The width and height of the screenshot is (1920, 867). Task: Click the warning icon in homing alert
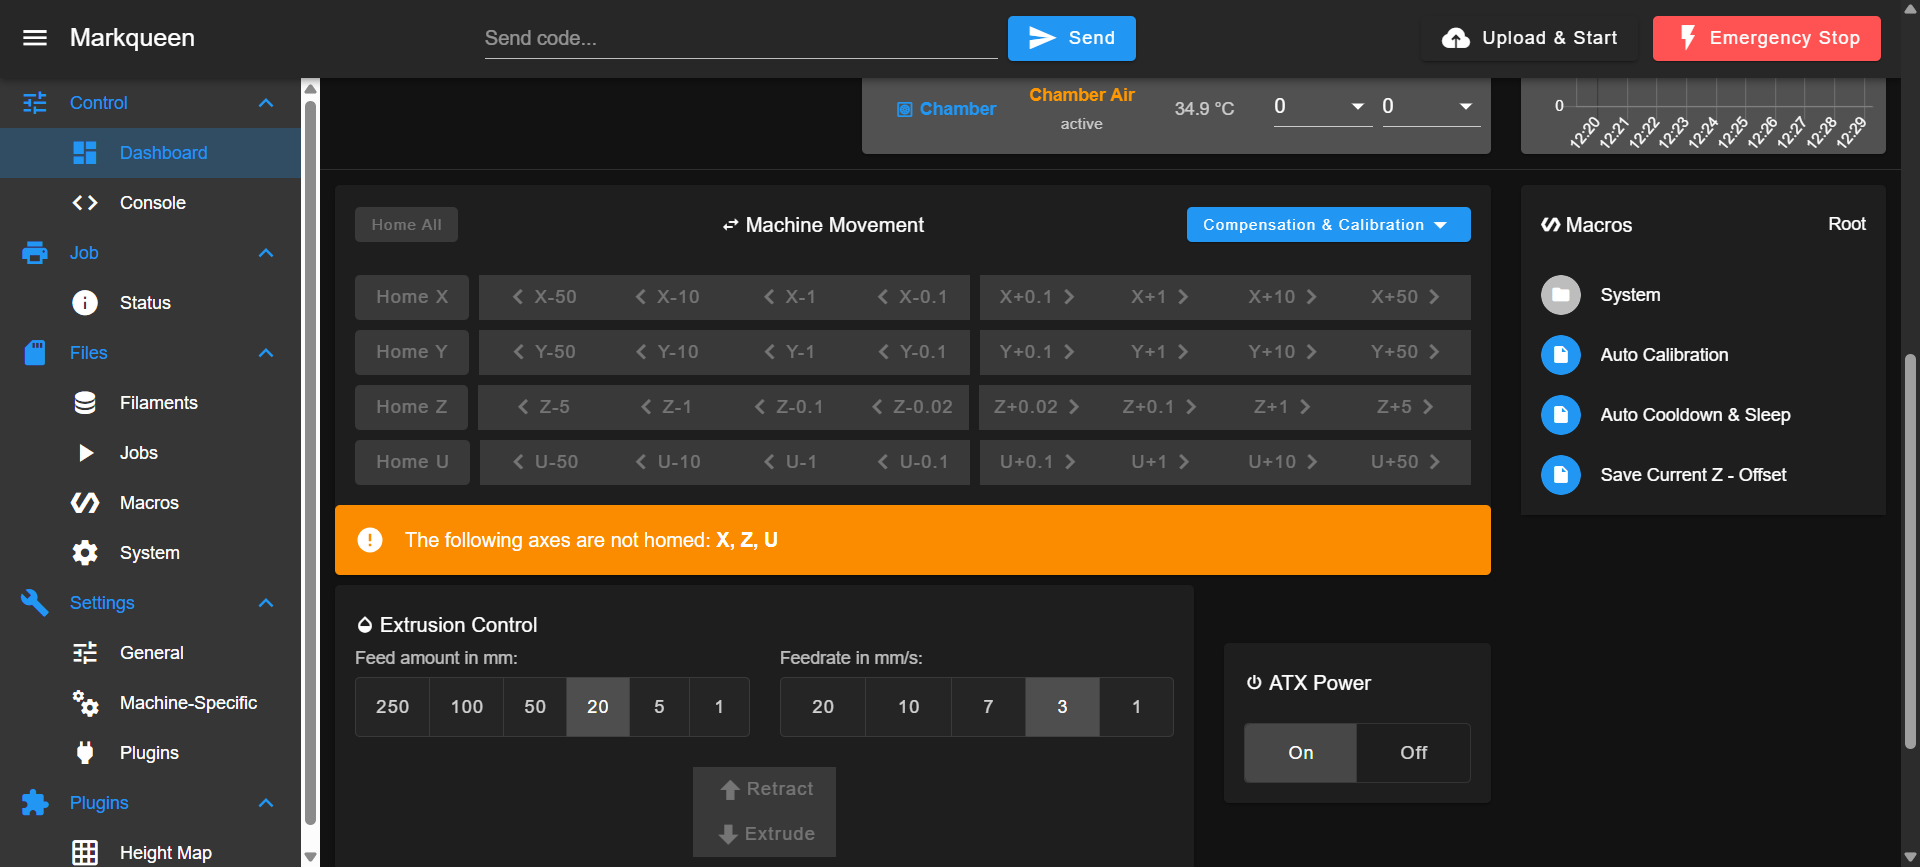point(370,540)
